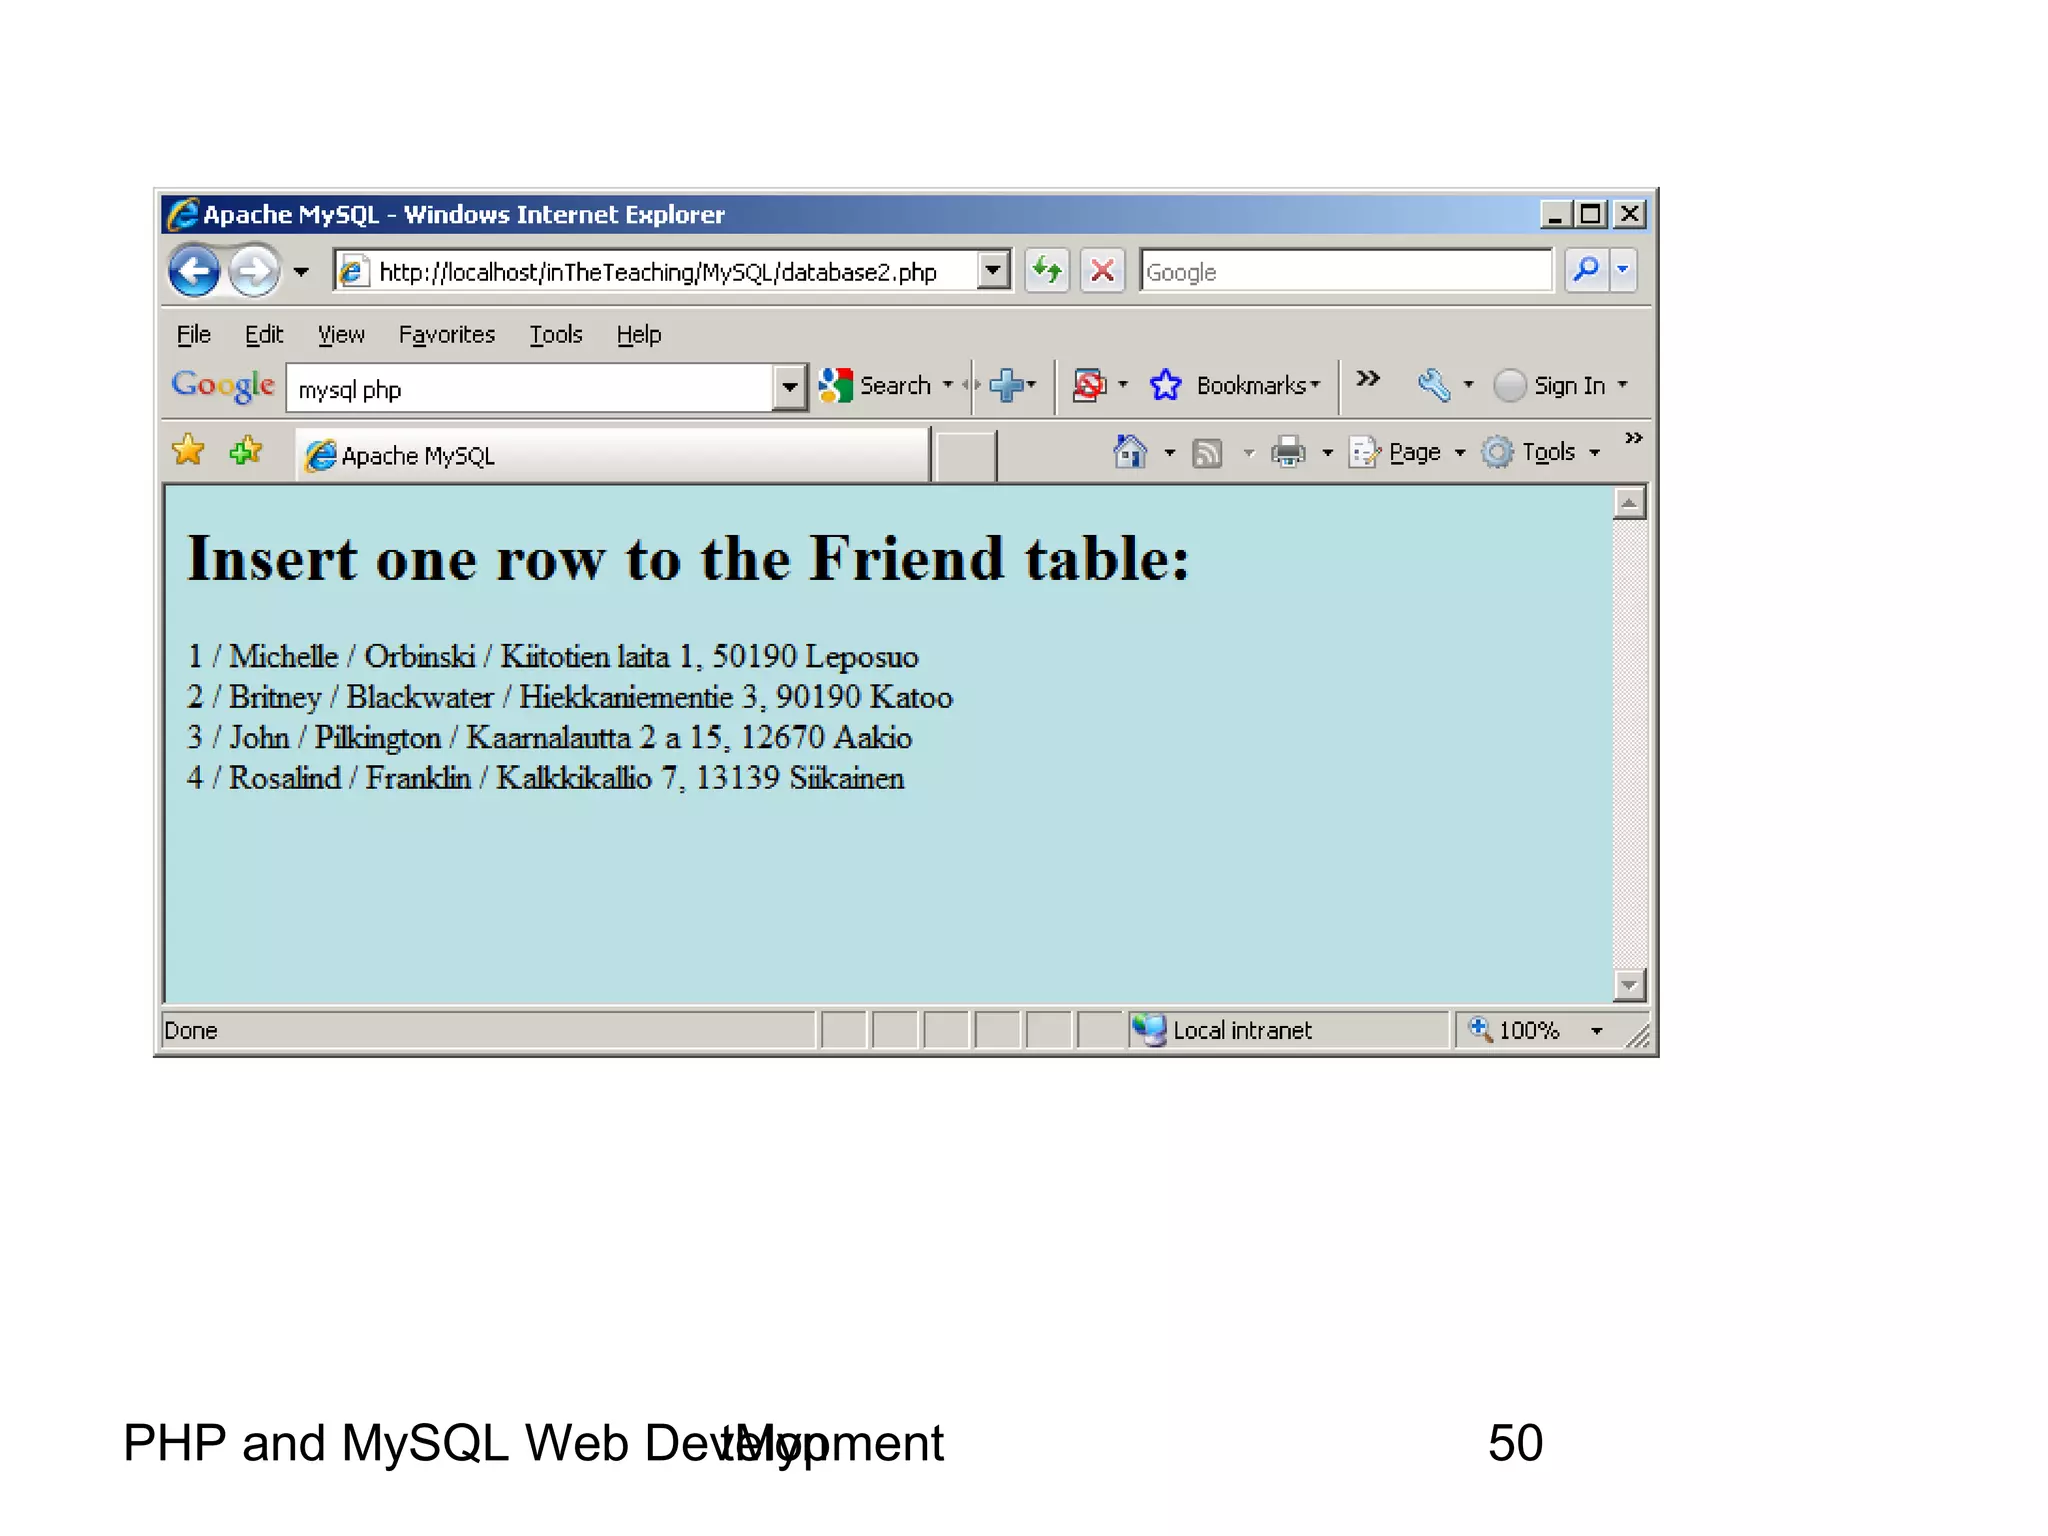Click the scroll down arrow of the page
The width and height of the screenshot is (2048, 1536).
click(1630, 985)
